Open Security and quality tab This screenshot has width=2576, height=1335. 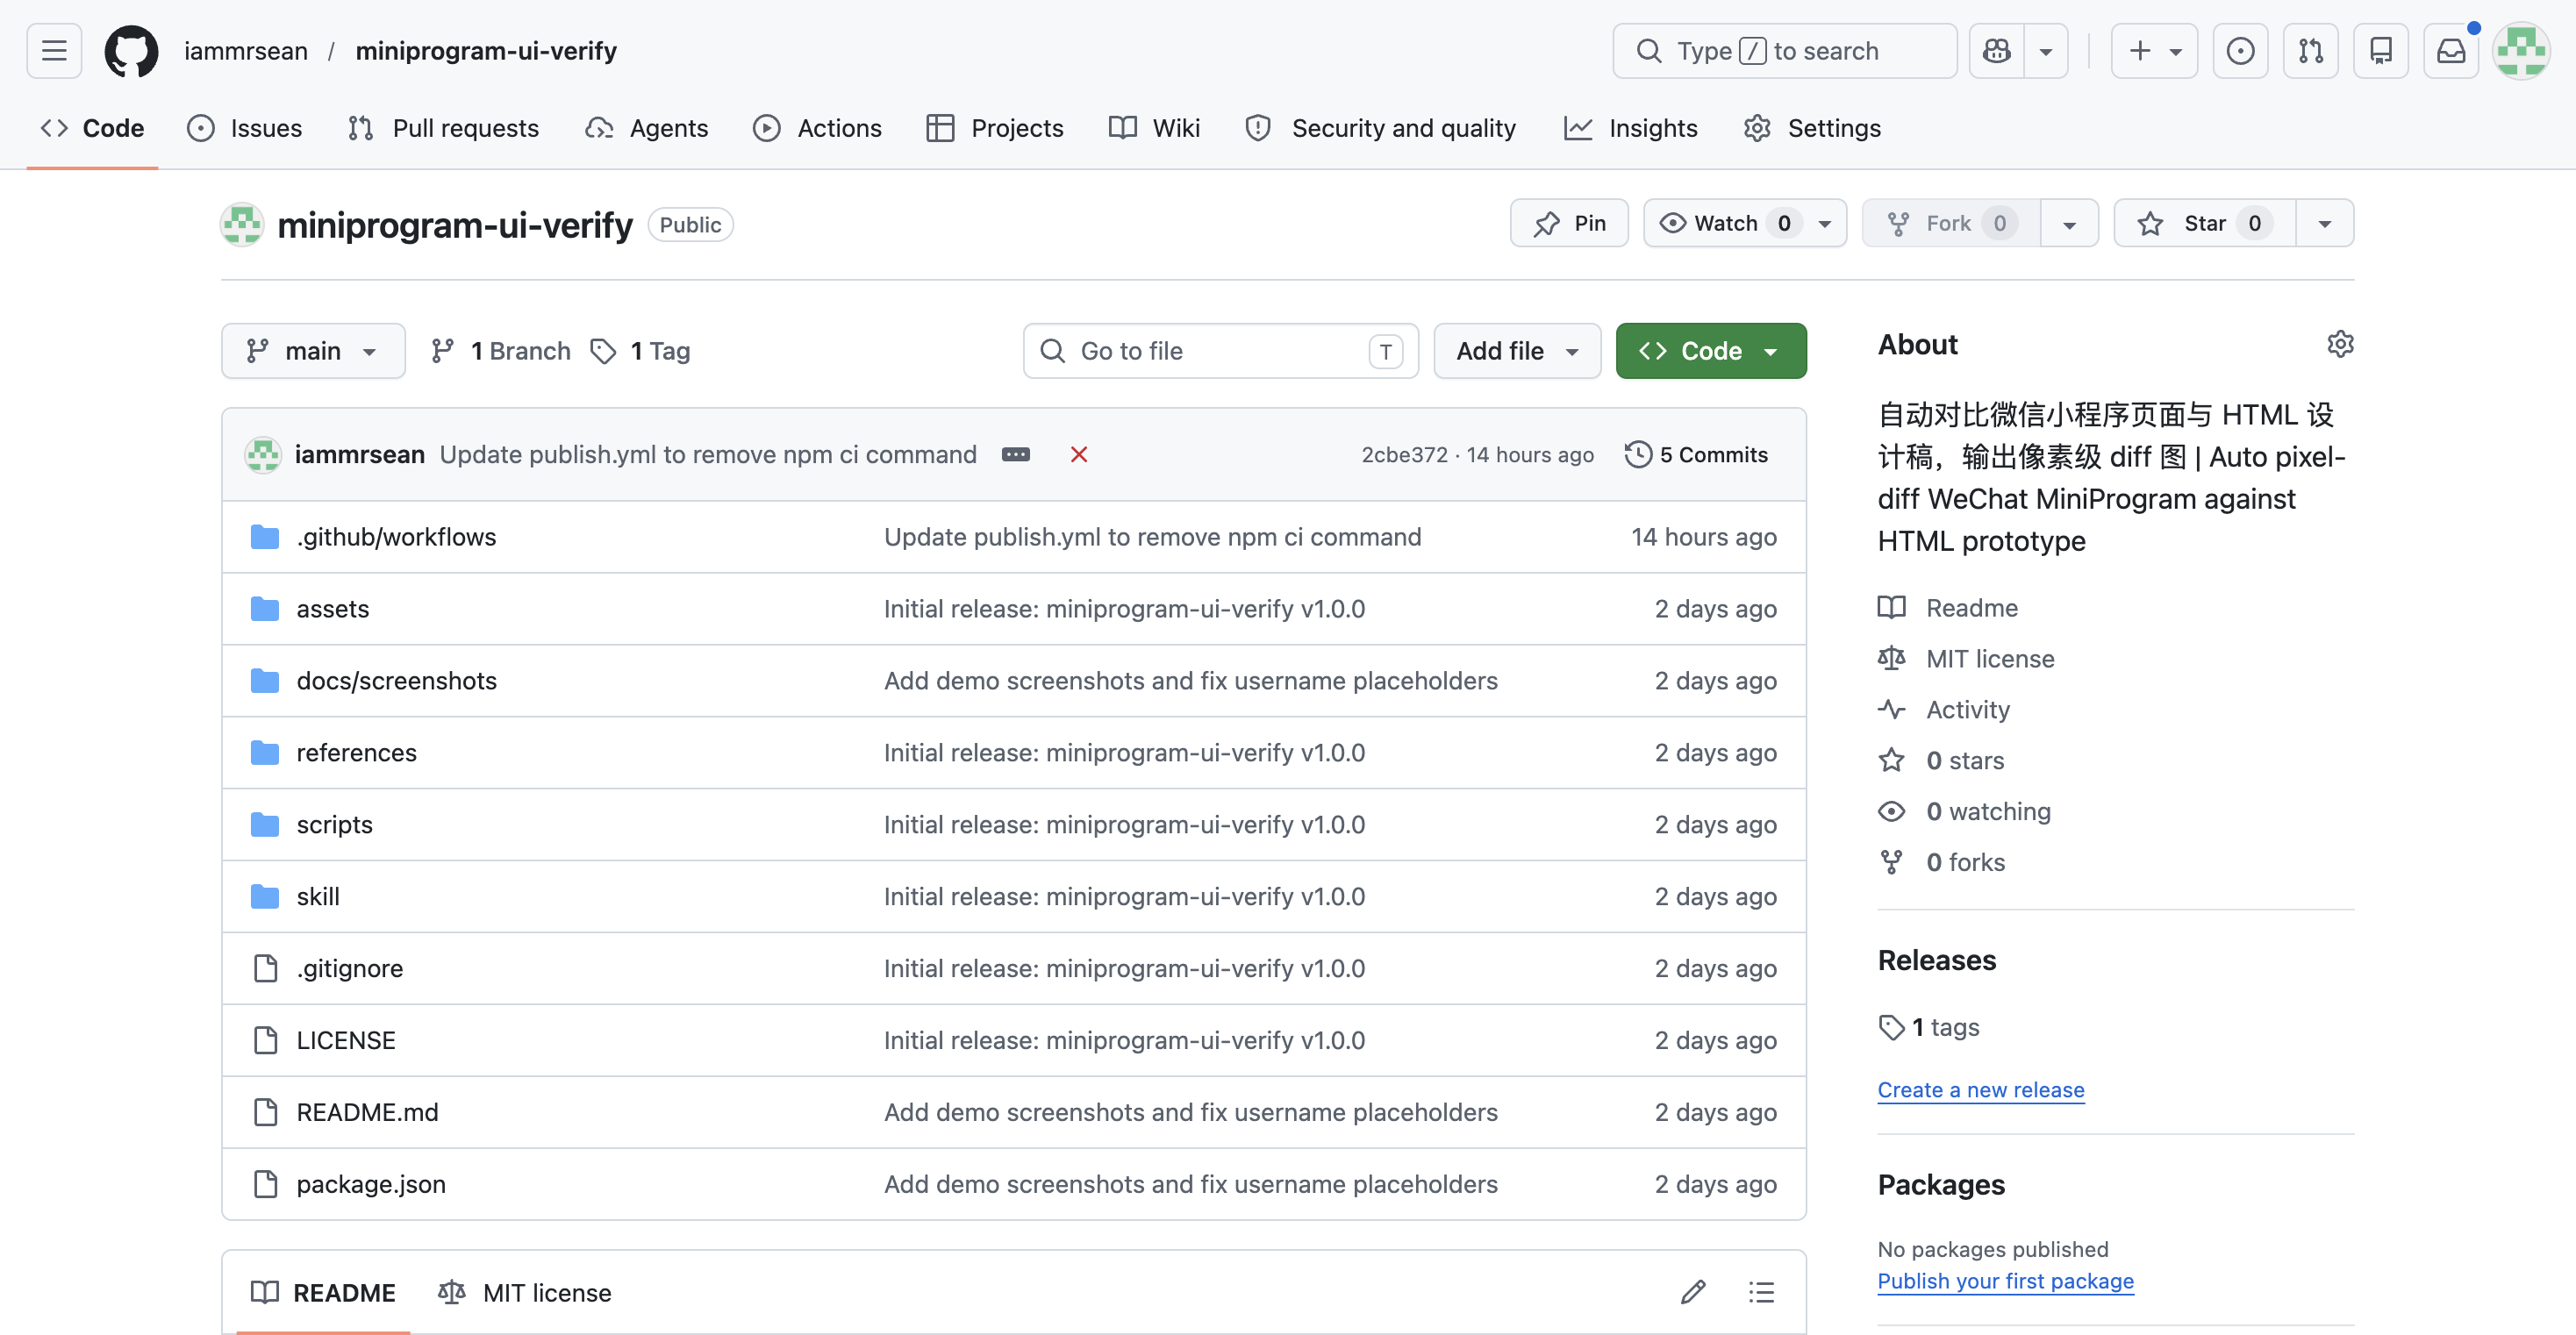click(x=1381, y=128)
